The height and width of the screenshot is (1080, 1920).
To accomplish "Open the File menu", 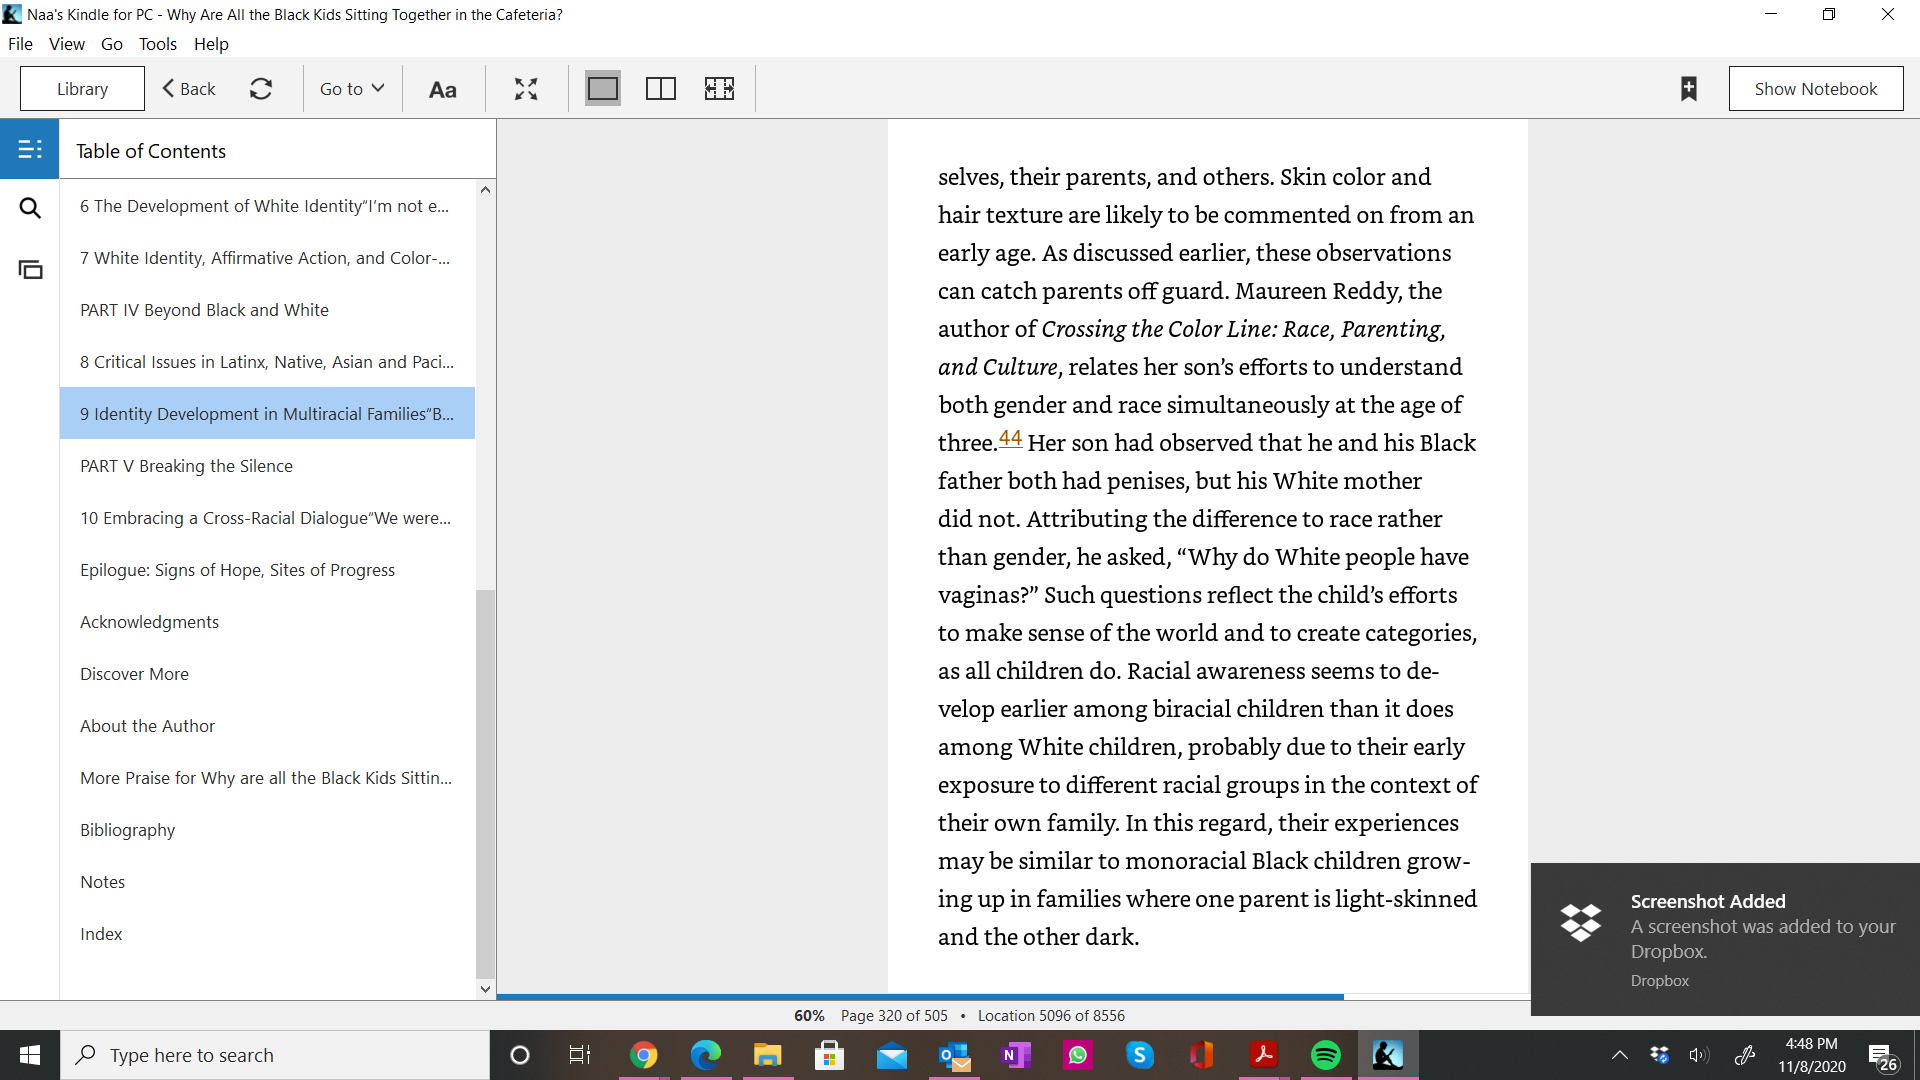I will pos(20,44).
